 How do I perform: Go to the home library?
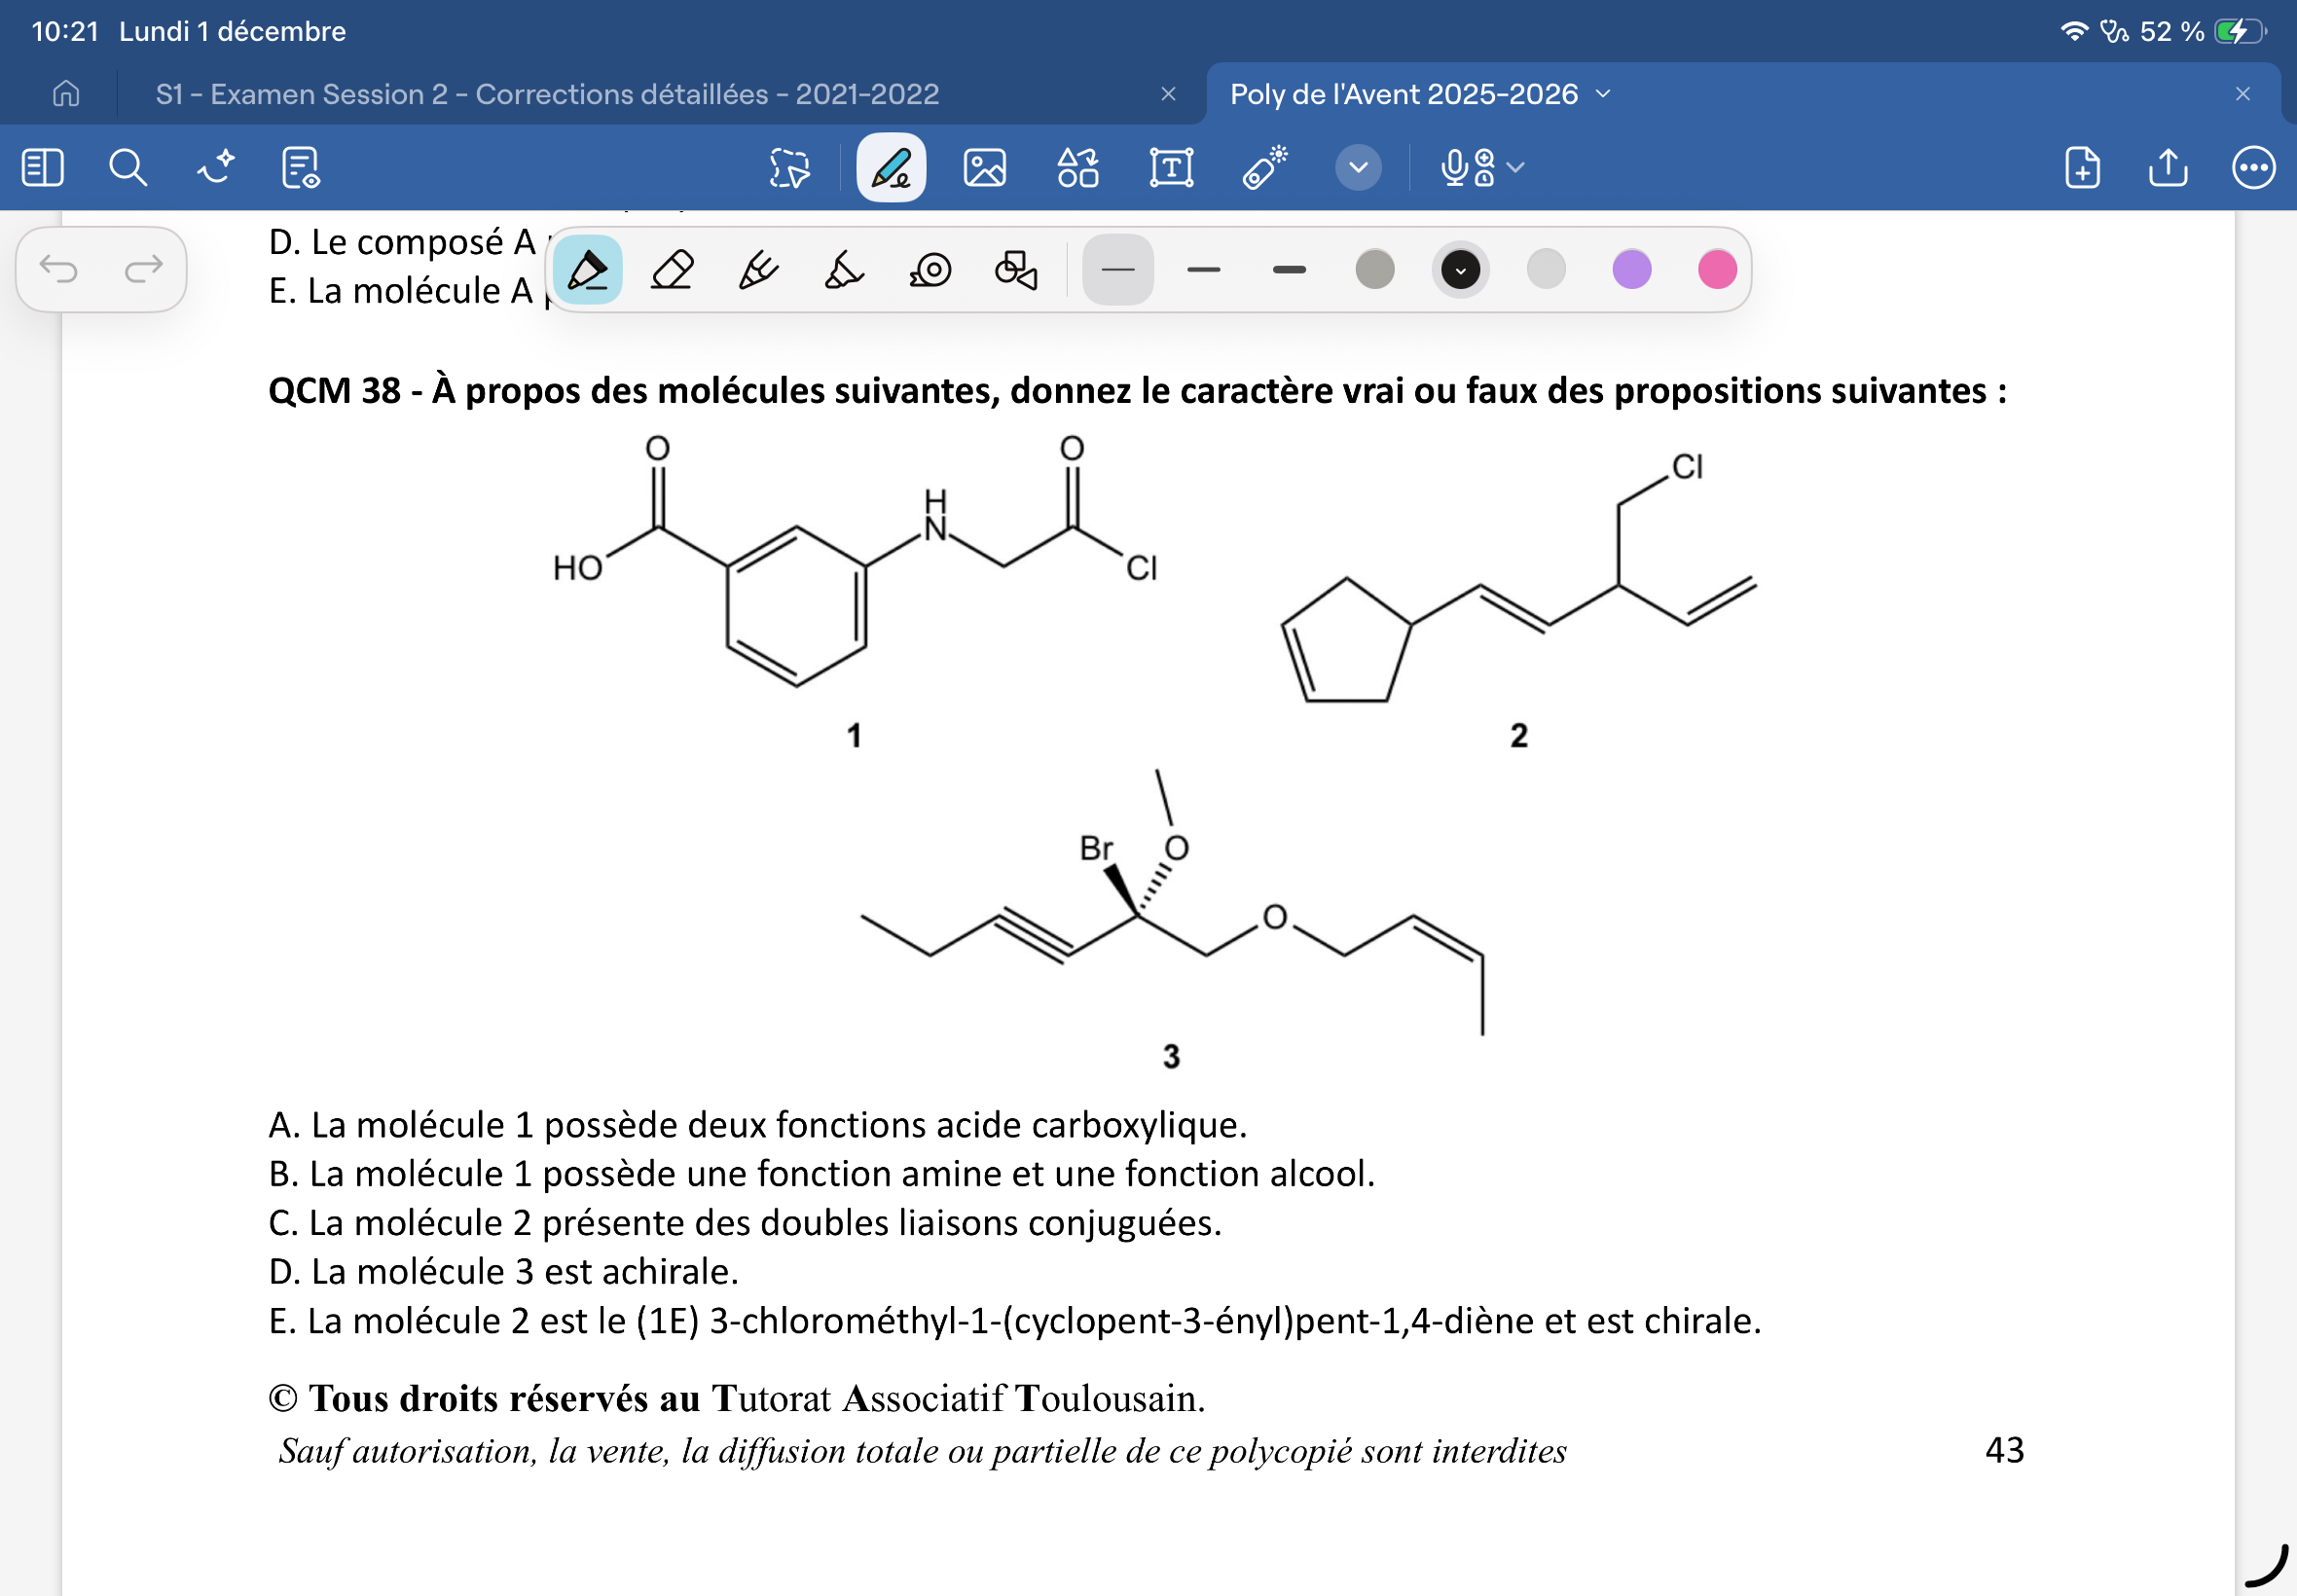pos(66,94)
